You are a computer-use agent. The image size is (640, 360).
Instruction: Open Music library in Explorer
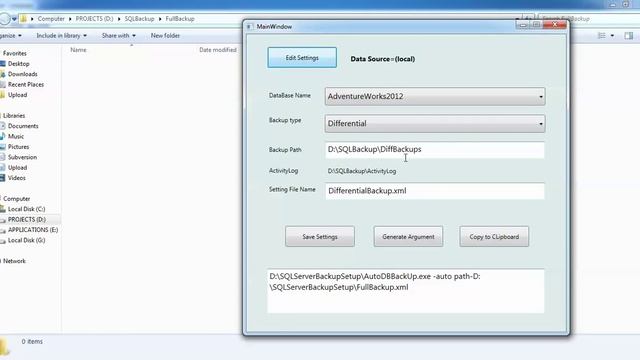(16, 136)
